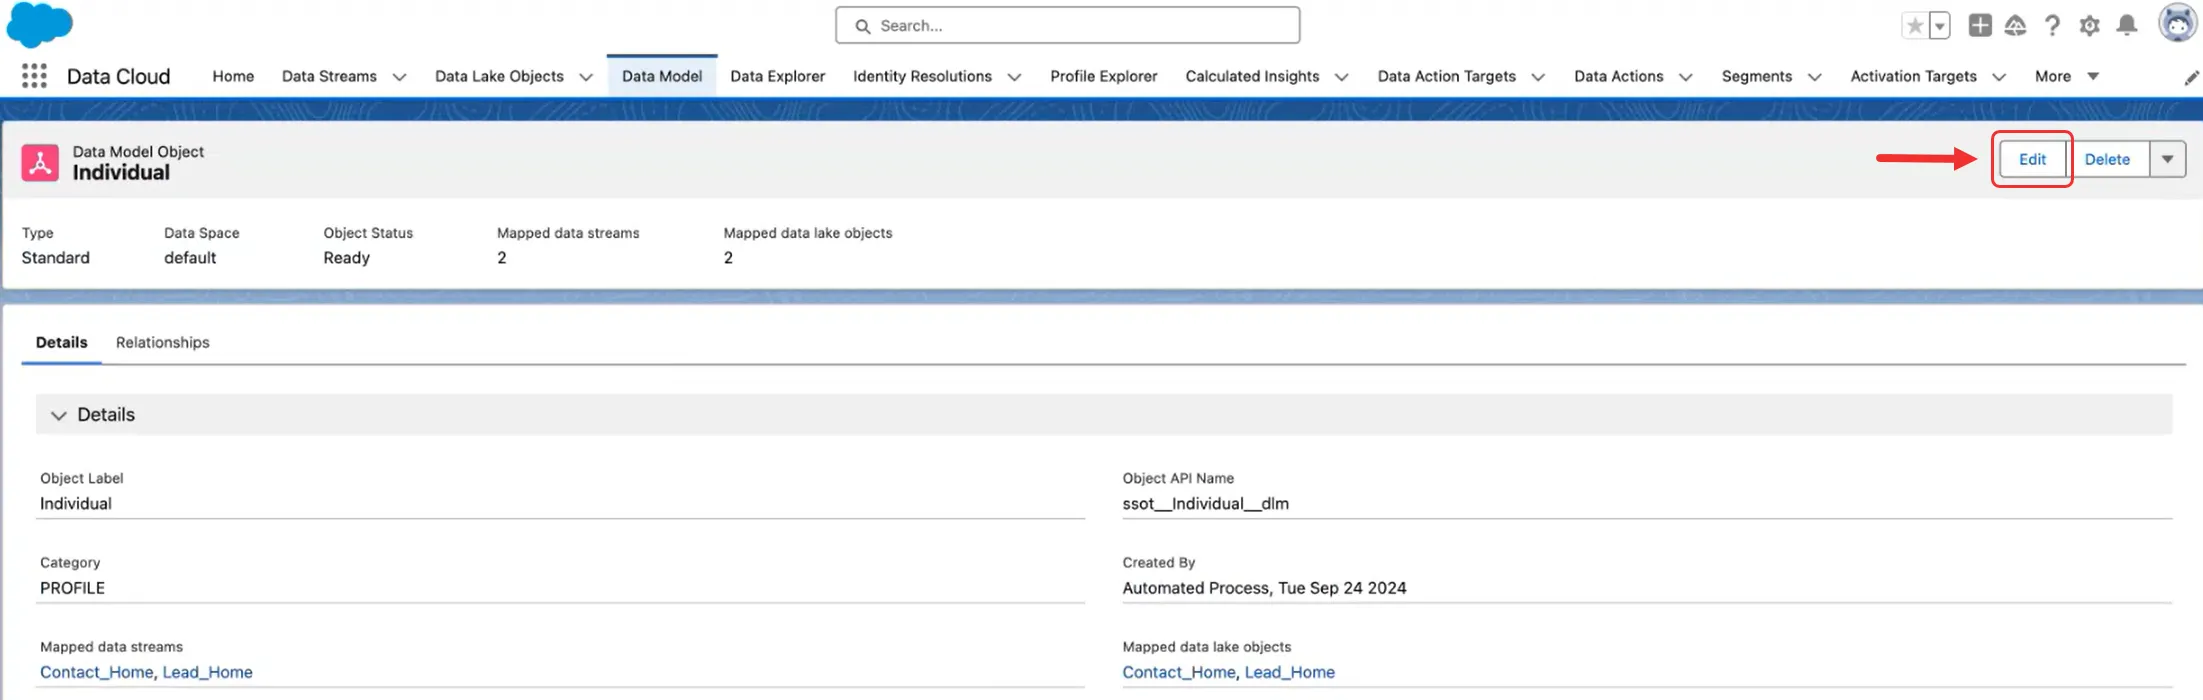Open the App Launcher grid icon
The height and width of the screenshot is (700, 2203).
pos(34,76)
